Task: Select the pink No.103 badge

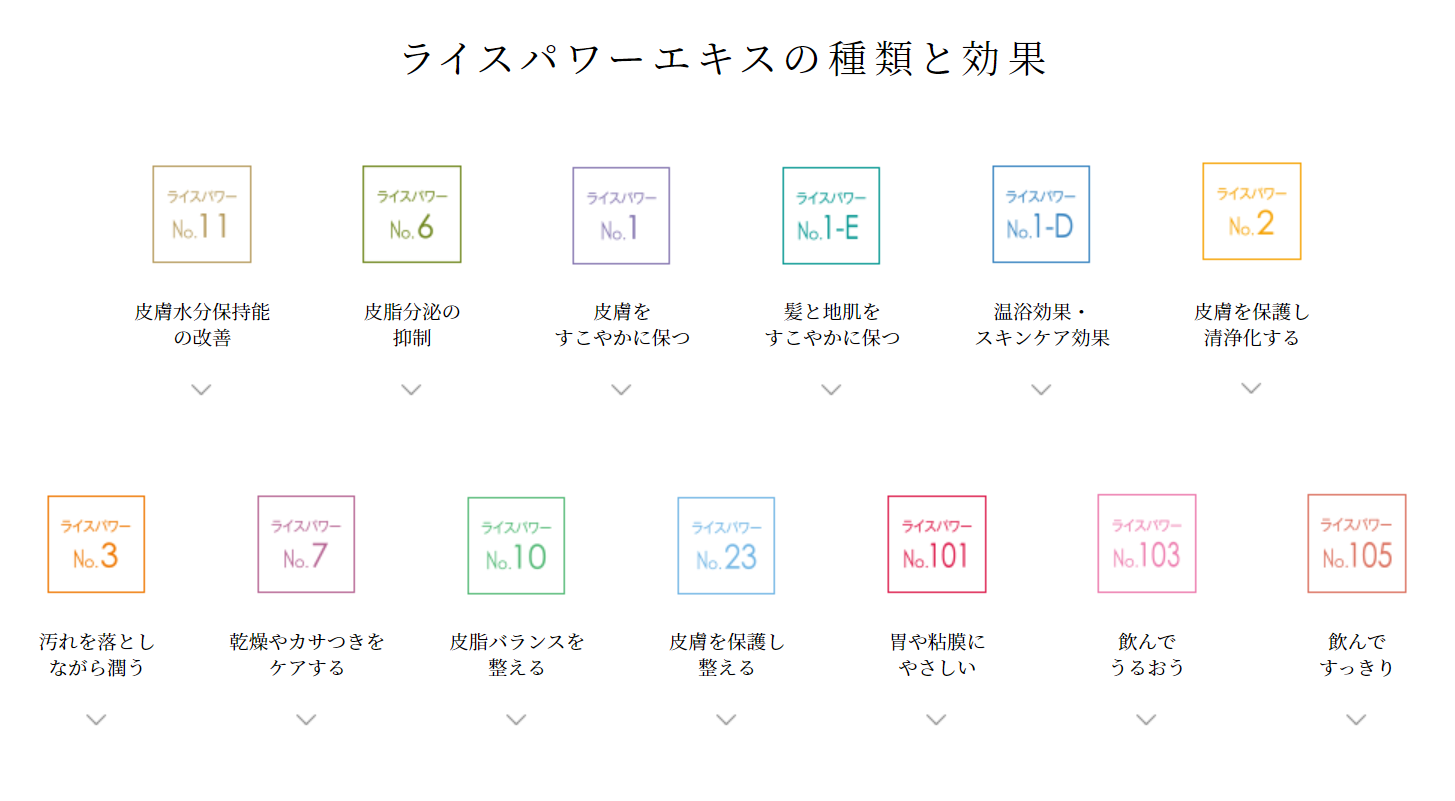Action: click(1147, 543)
